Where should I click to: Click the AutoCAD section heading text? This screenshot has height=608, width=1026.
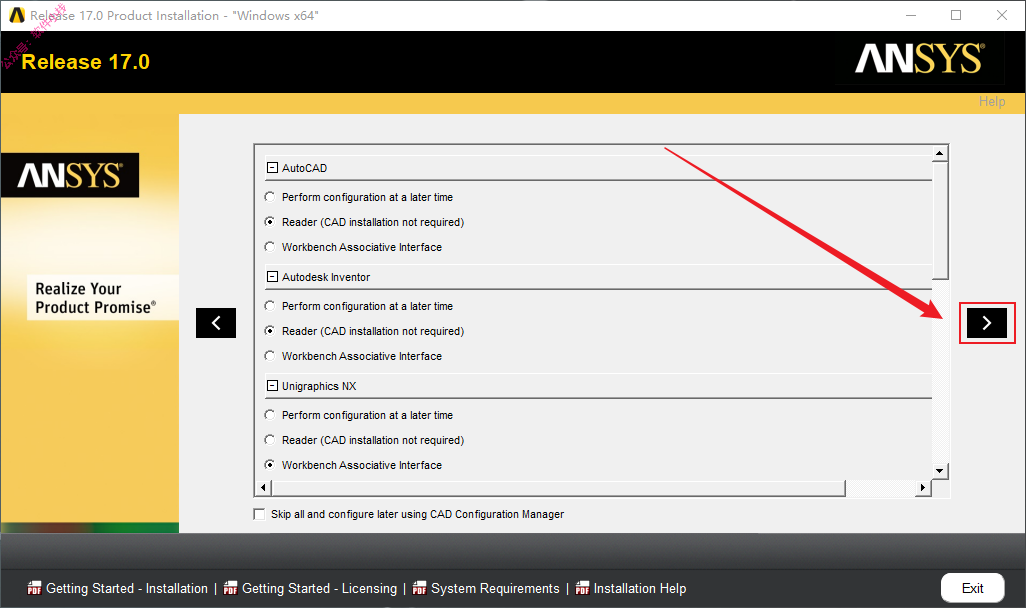coord(304,168)
